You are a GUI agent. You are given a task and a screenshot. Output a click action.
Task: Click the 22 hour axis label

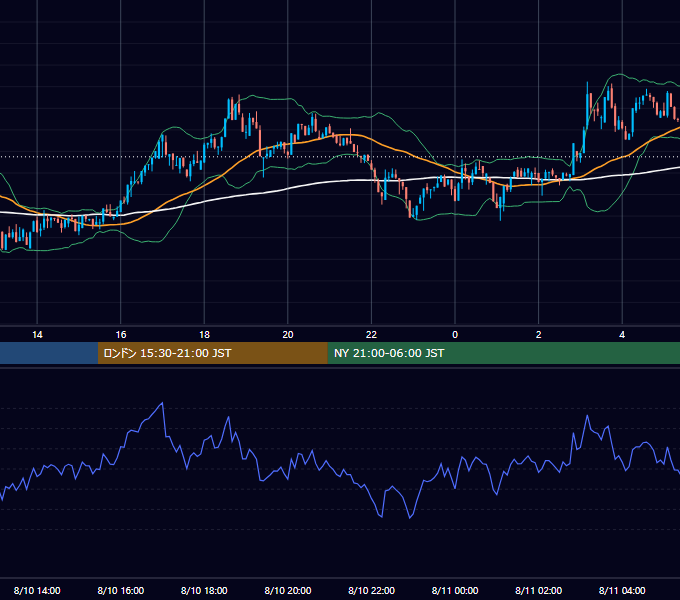click(371, 335)
